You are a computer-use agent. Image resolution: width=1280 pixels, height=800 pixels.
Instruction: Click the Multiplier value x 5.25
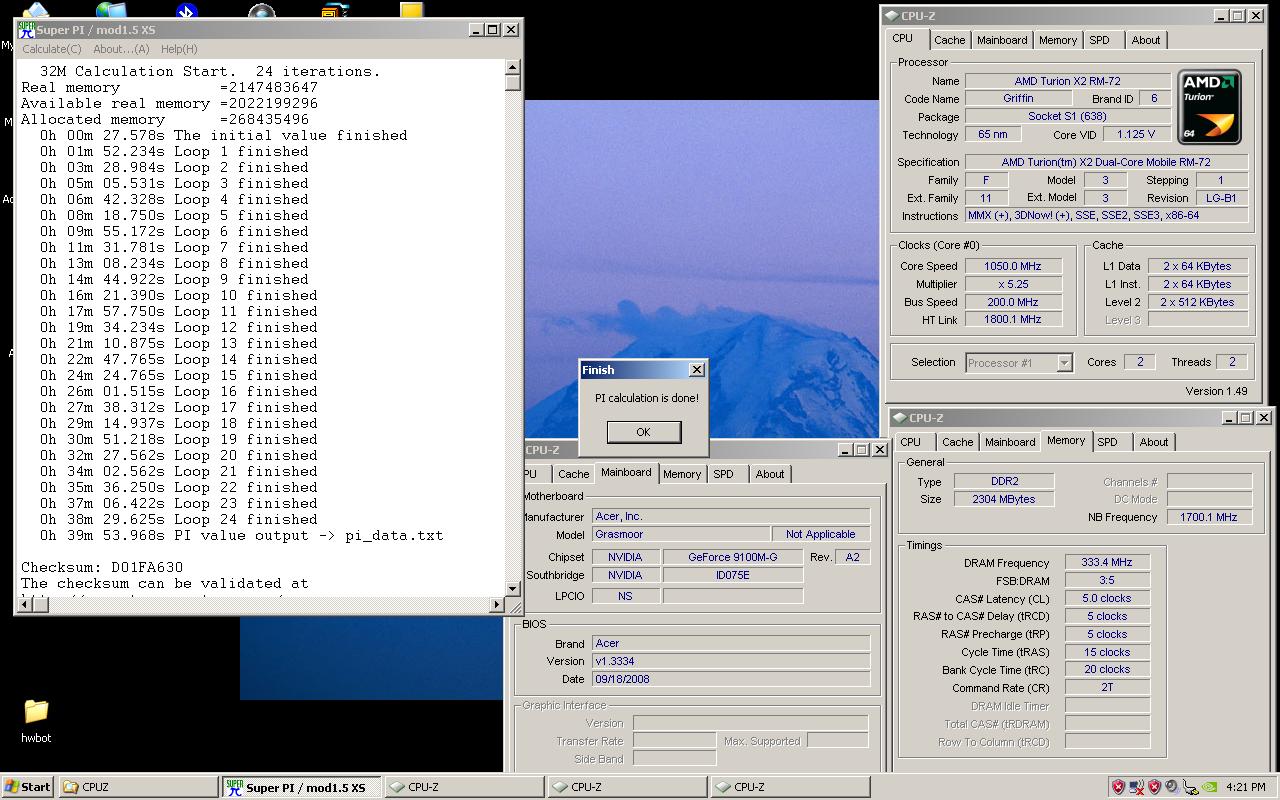(x=1013, y=284)
